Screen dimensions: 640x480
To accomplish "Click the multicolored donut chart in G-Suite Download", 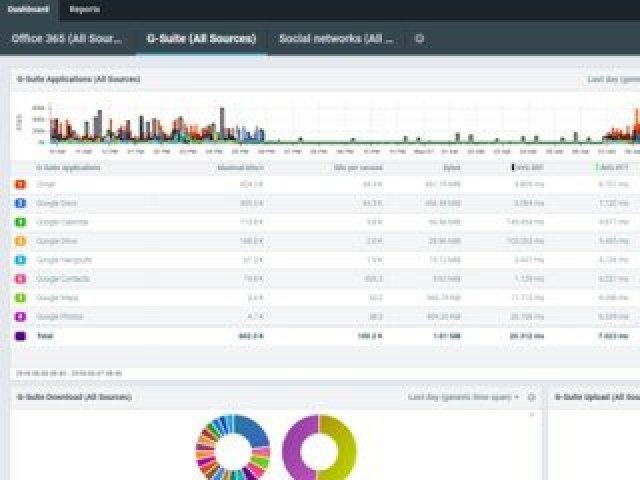I will pos(233,447).
